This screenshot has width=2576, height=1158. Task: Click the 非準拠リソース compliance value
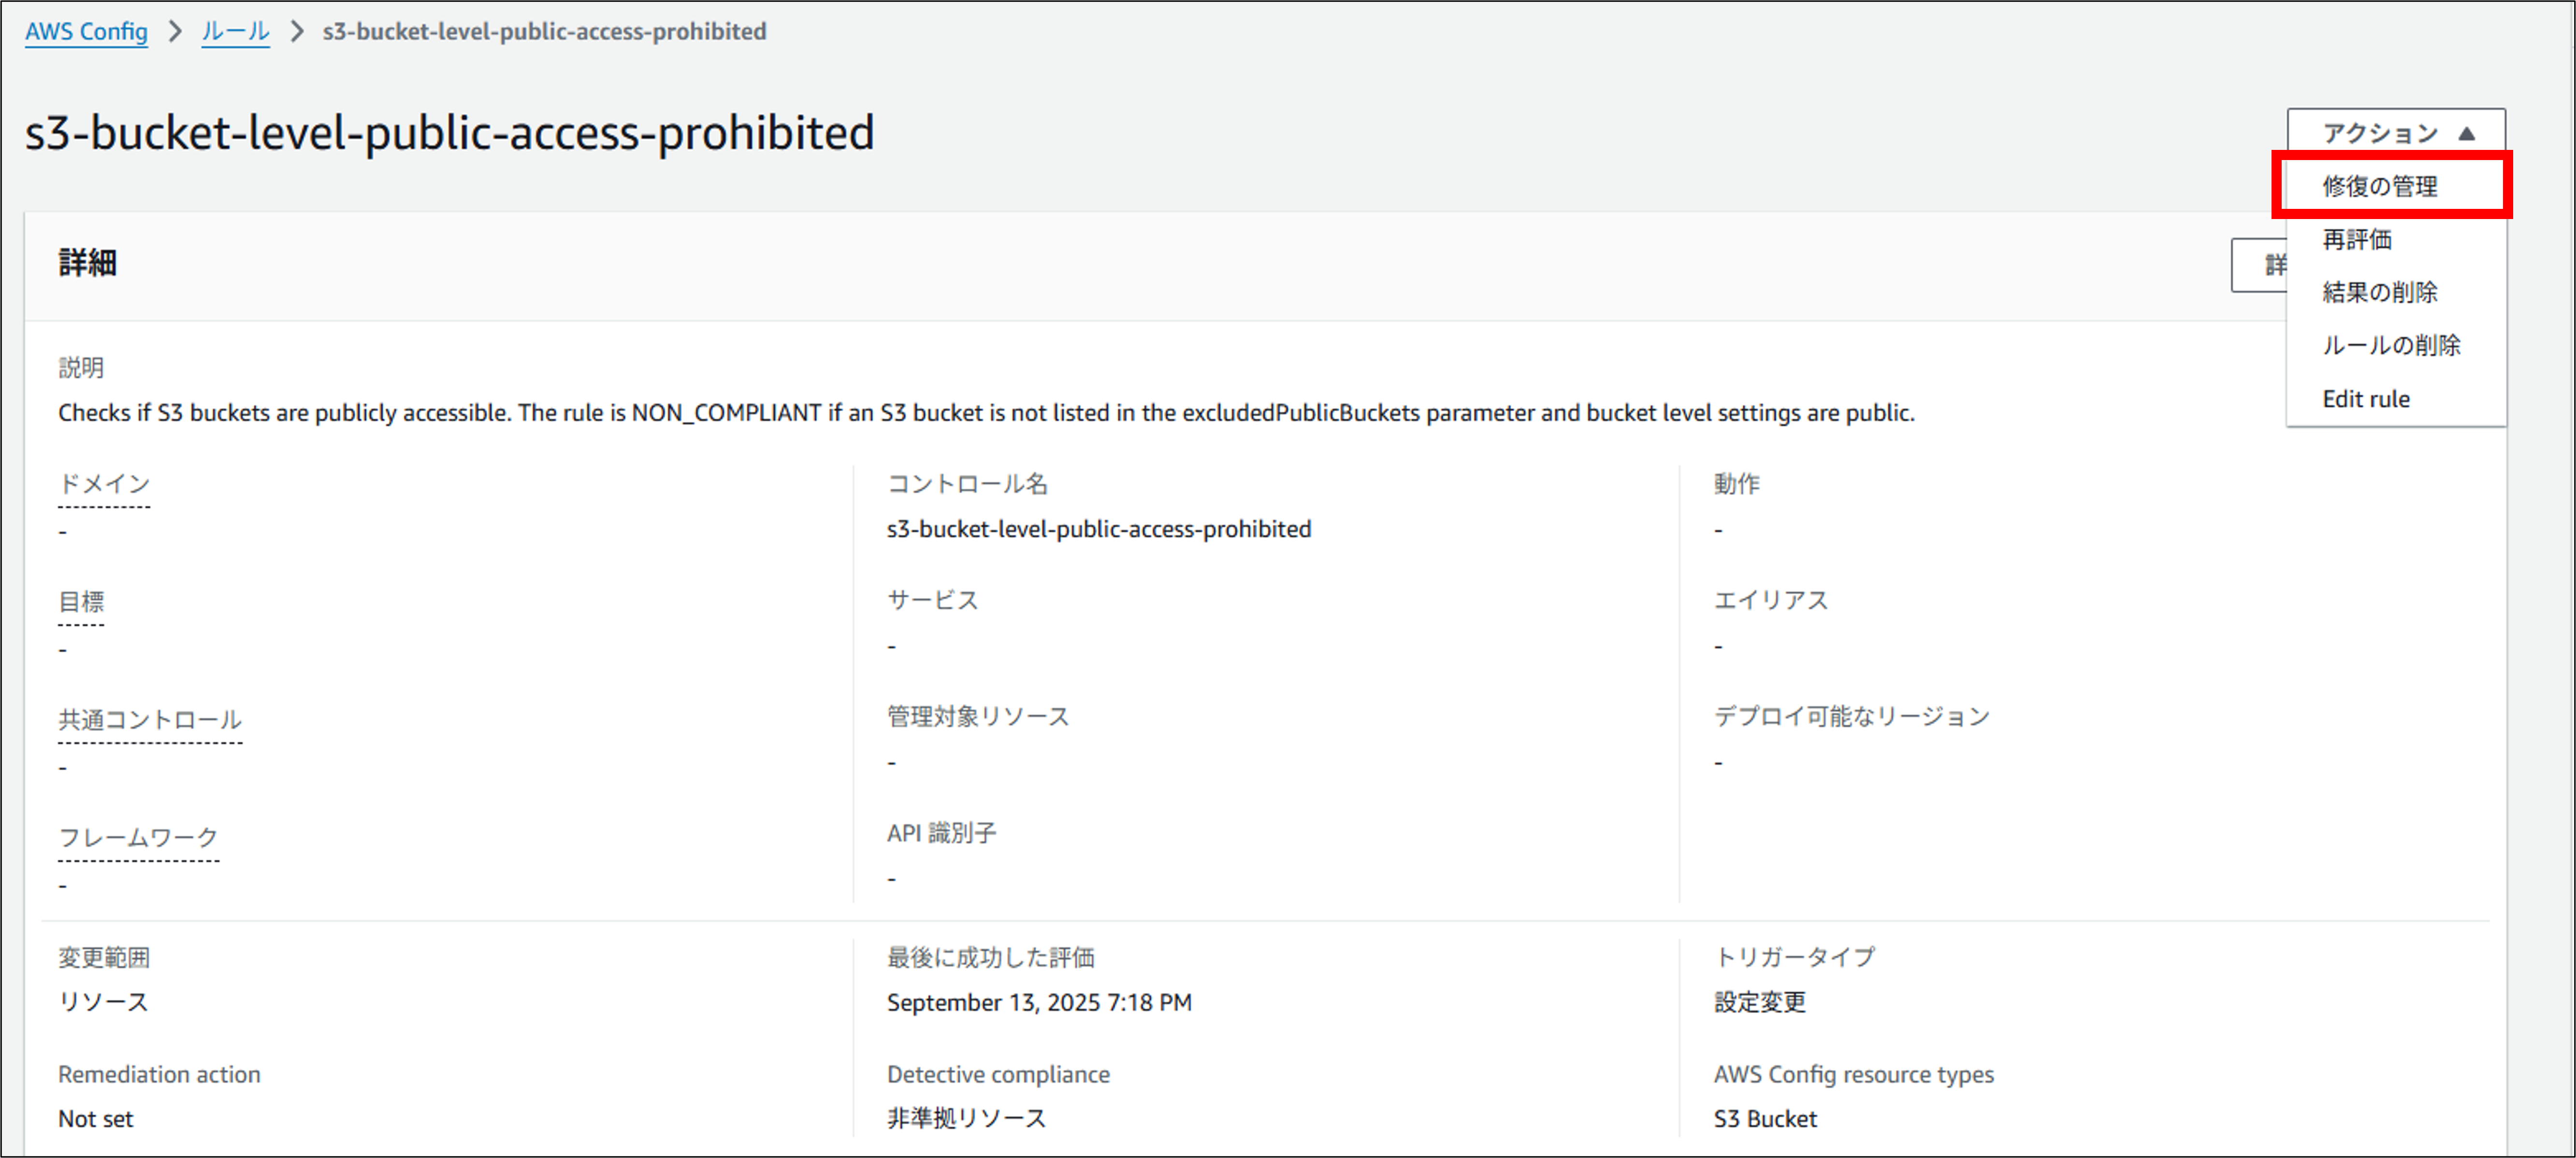pos(966,1118)
